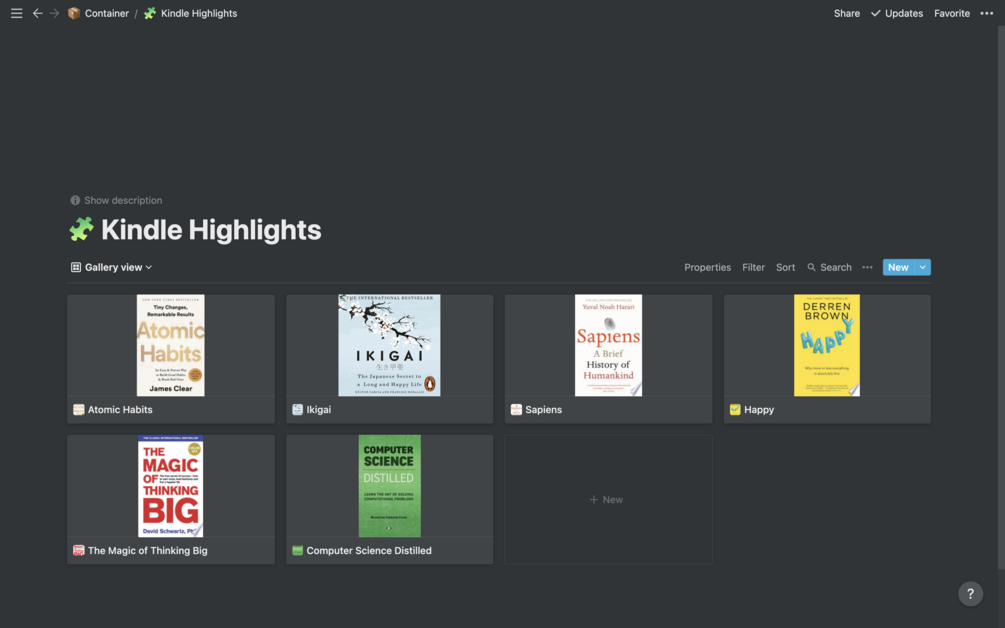
Task: Go forward with the right arrow
Action: point(54,13)
